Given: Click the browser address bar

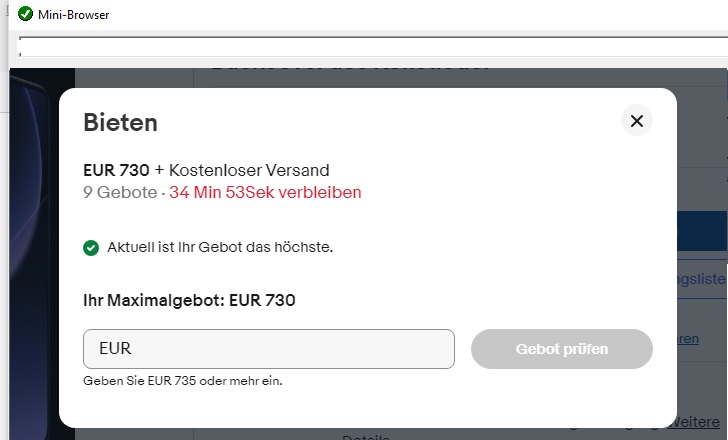Looking at the screenshot, I should (370, 45).
